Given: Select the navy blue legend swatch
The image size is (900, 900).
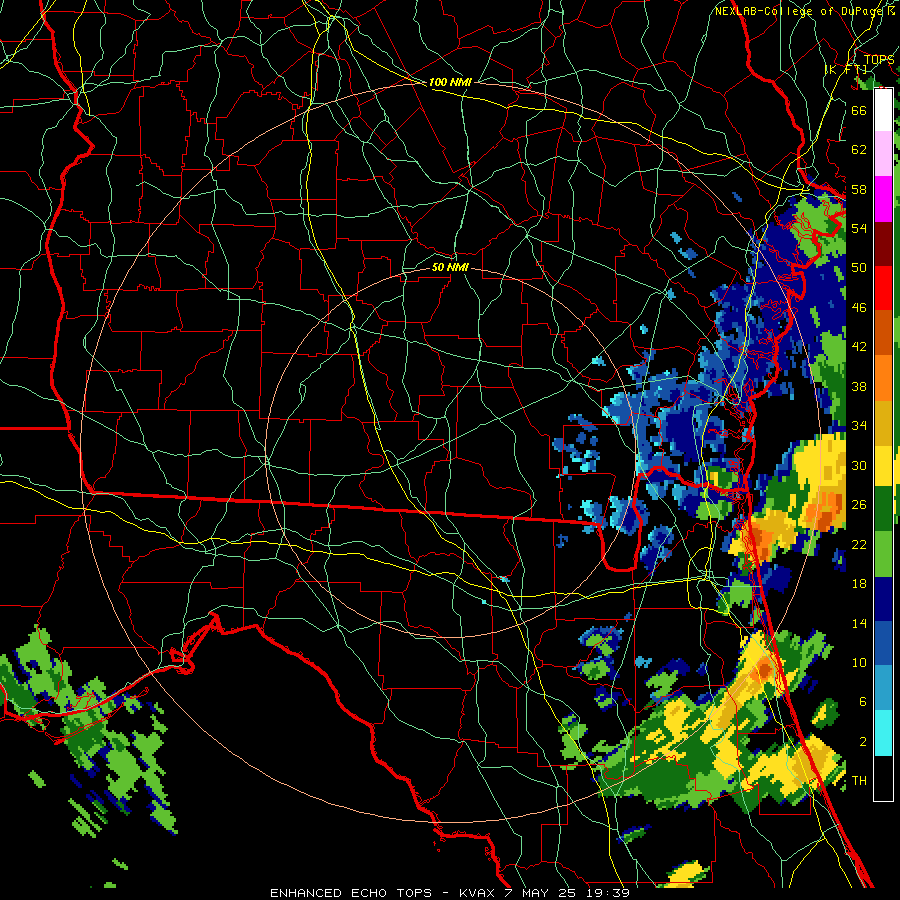Looking at the screenshot, I should tap(883, 599).
